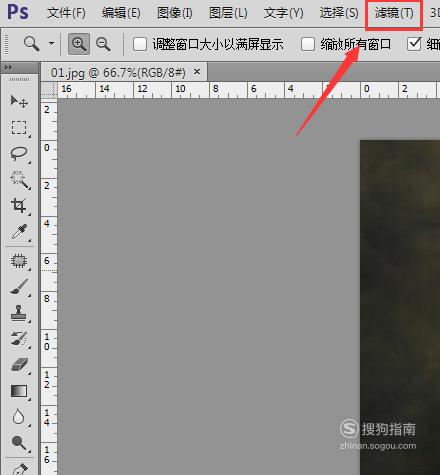
Task: Open the 编辑(E) menu
Action: point(121,13)
